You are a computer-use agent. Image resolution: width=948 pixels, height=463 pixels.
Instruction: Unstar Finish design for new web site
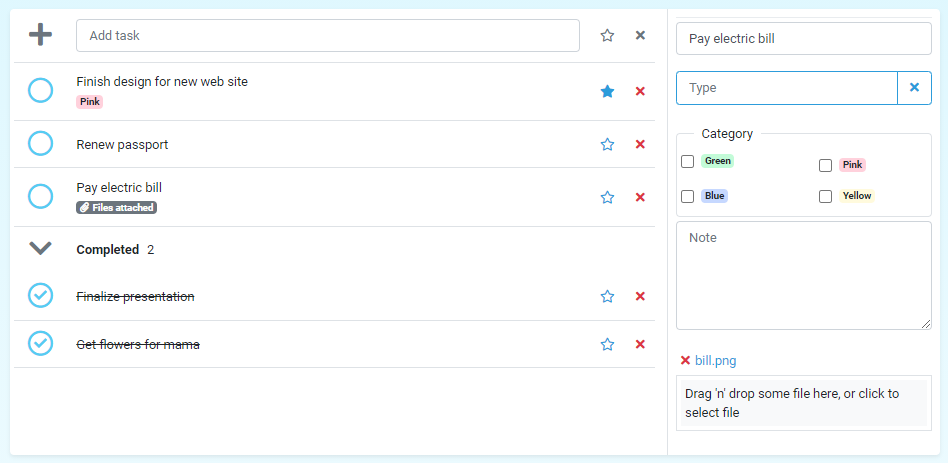pyautogui.click(x=607, y=91)
